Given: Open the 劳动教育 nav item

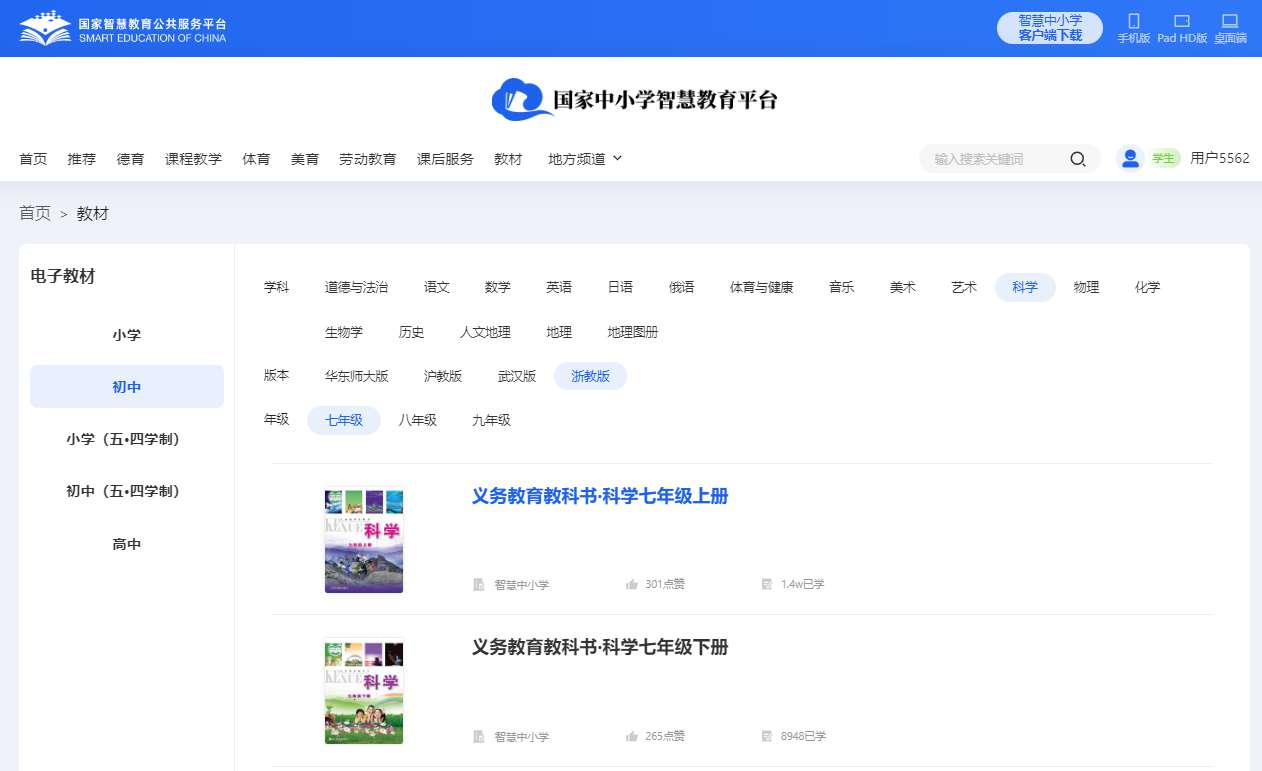Looking at the screenshot, I should [367, 158].
